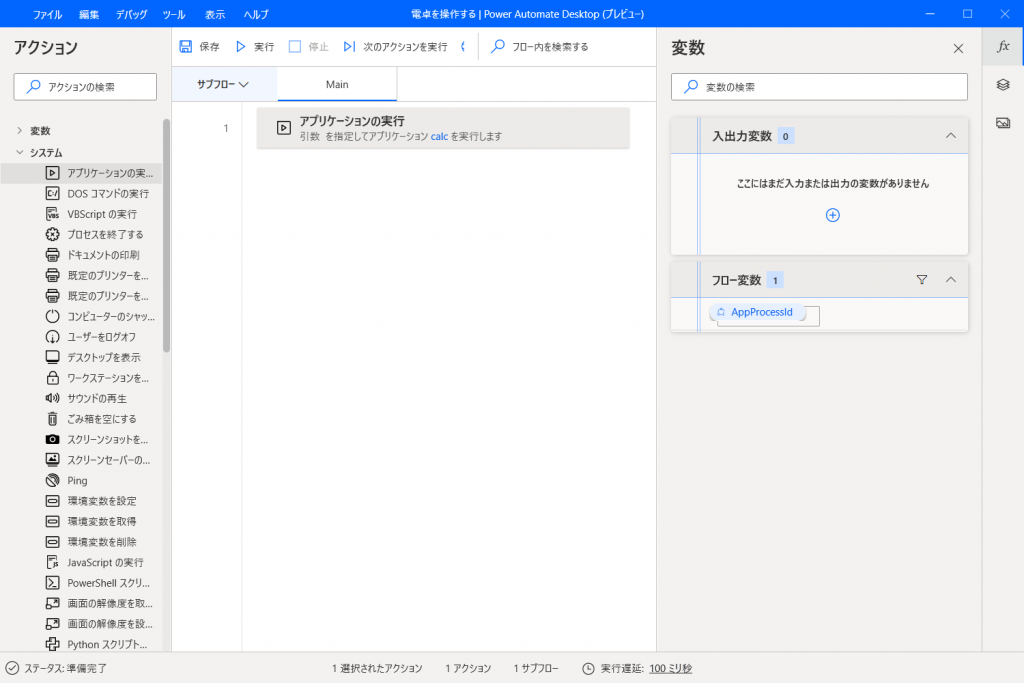This screenshot has width=1024, height=683.
Task: Click the 変数の検索 search field
Action: coord(819,87)
